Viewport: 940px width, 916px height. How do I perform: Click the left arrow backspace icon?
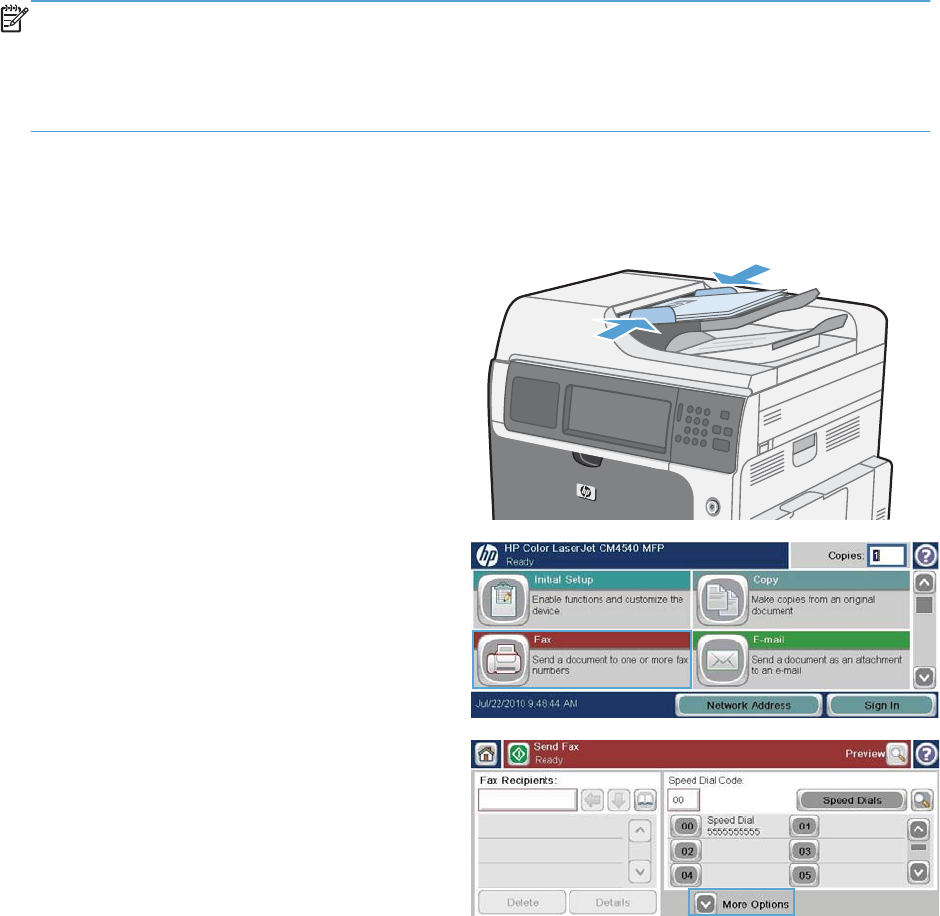coord(592,800)
